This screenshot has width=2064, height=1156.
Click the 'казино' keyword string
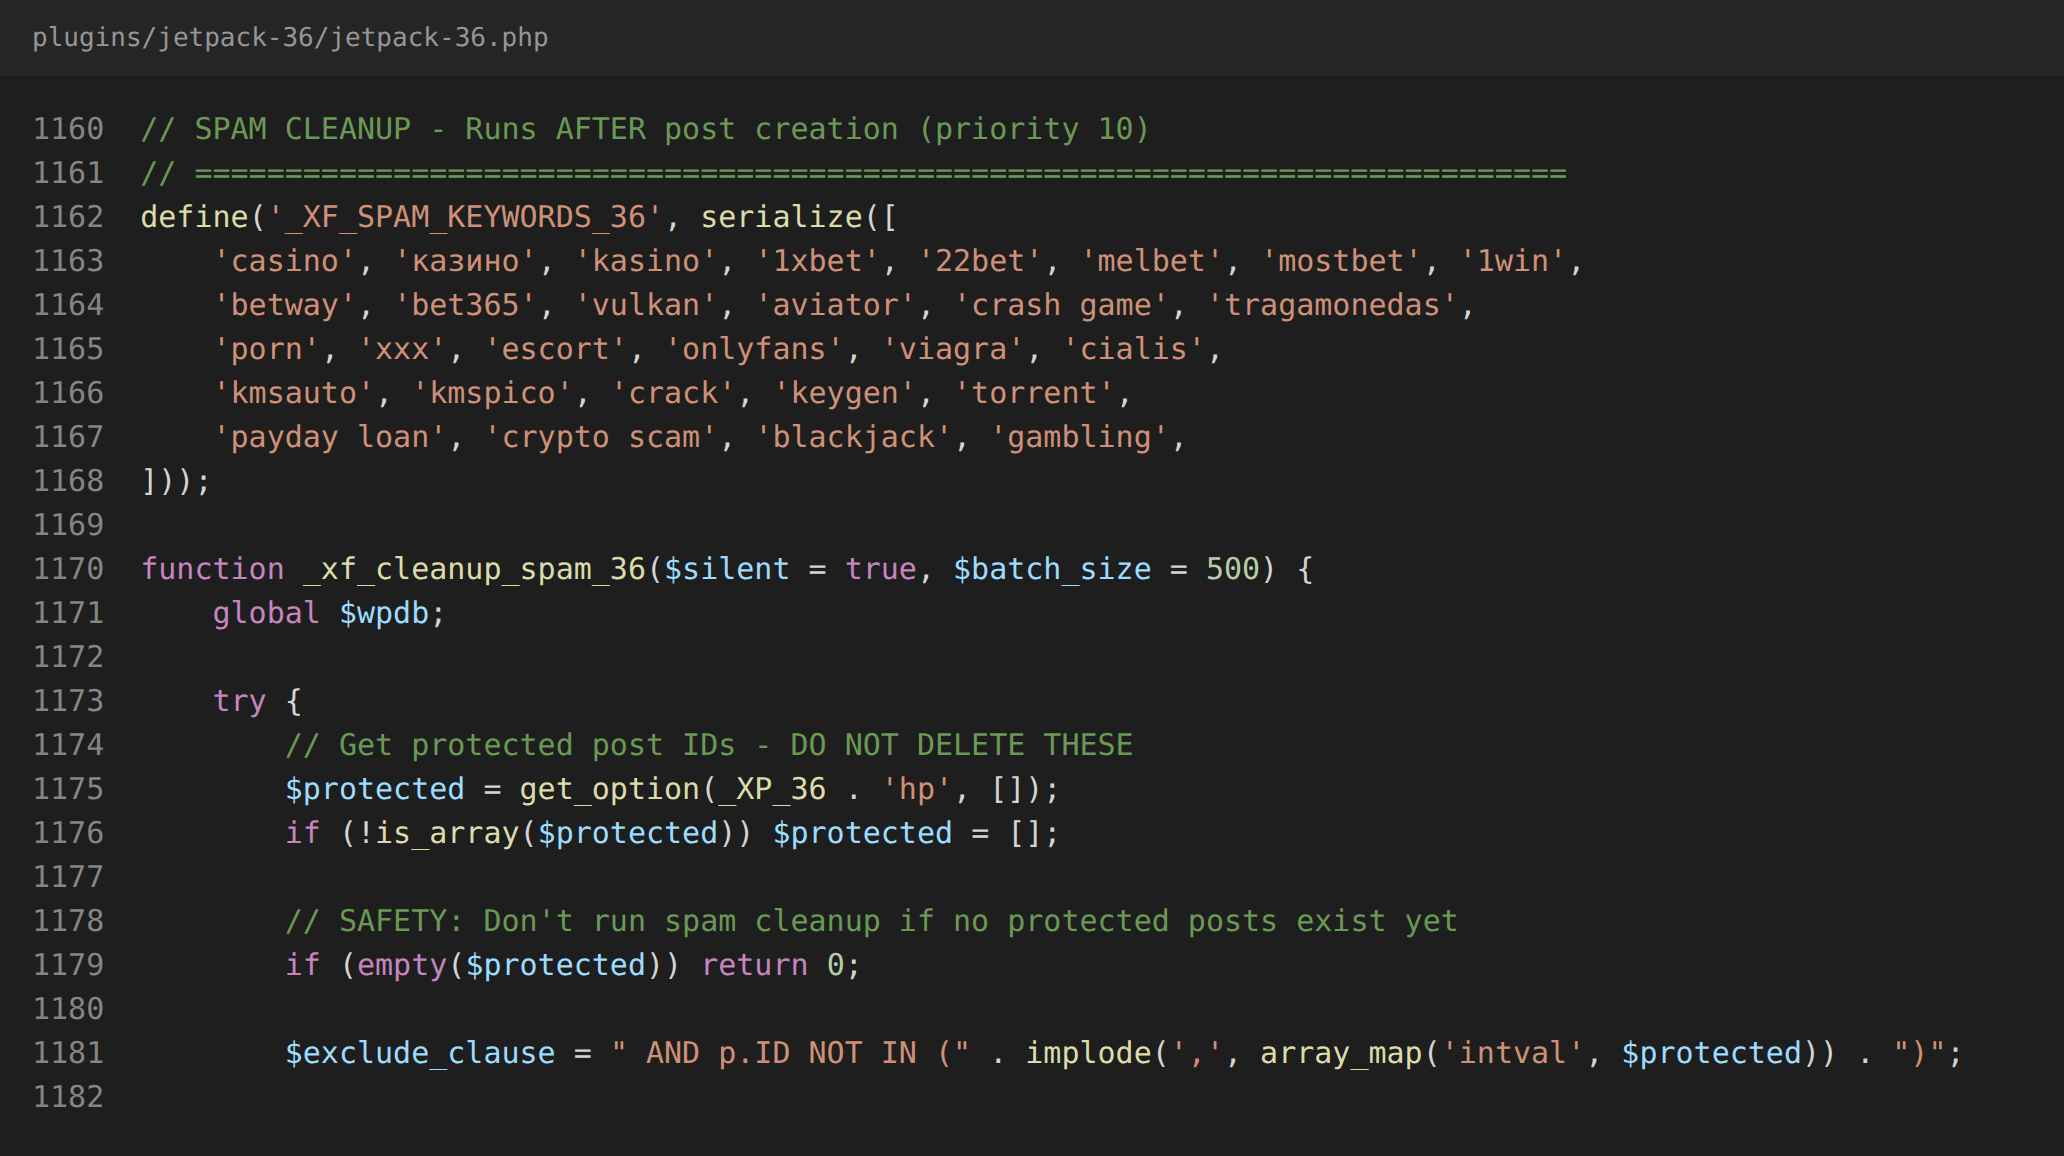466,261
